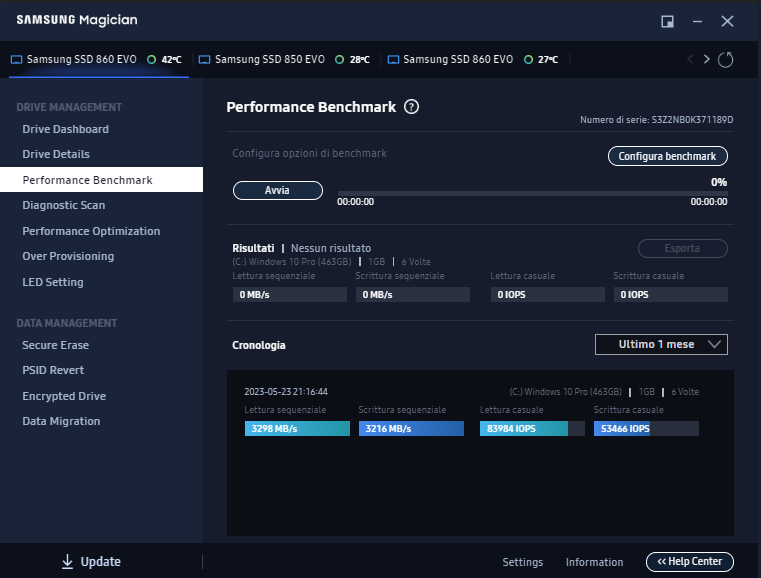Click history entry date 2023-05-23 21:16:44

click(286, 392)
